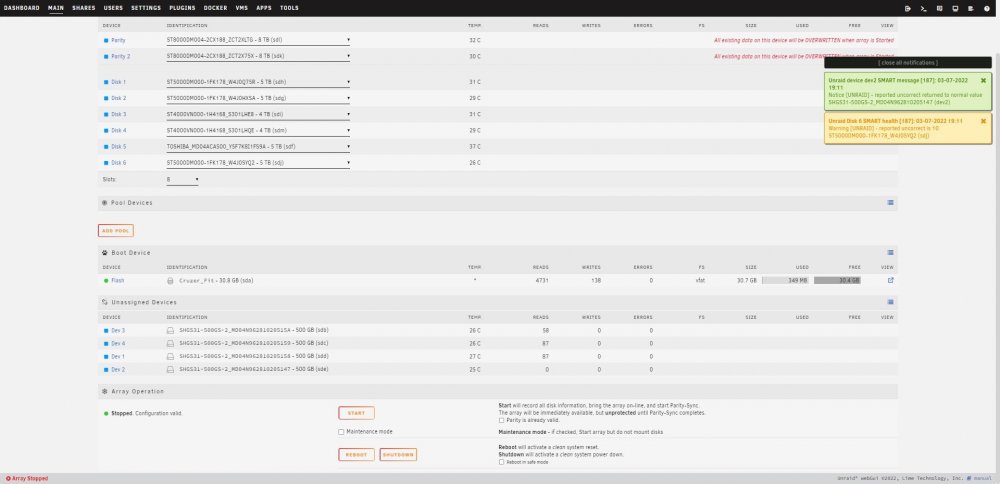Click the blue status square next to Dev 2

pos(106,369)
